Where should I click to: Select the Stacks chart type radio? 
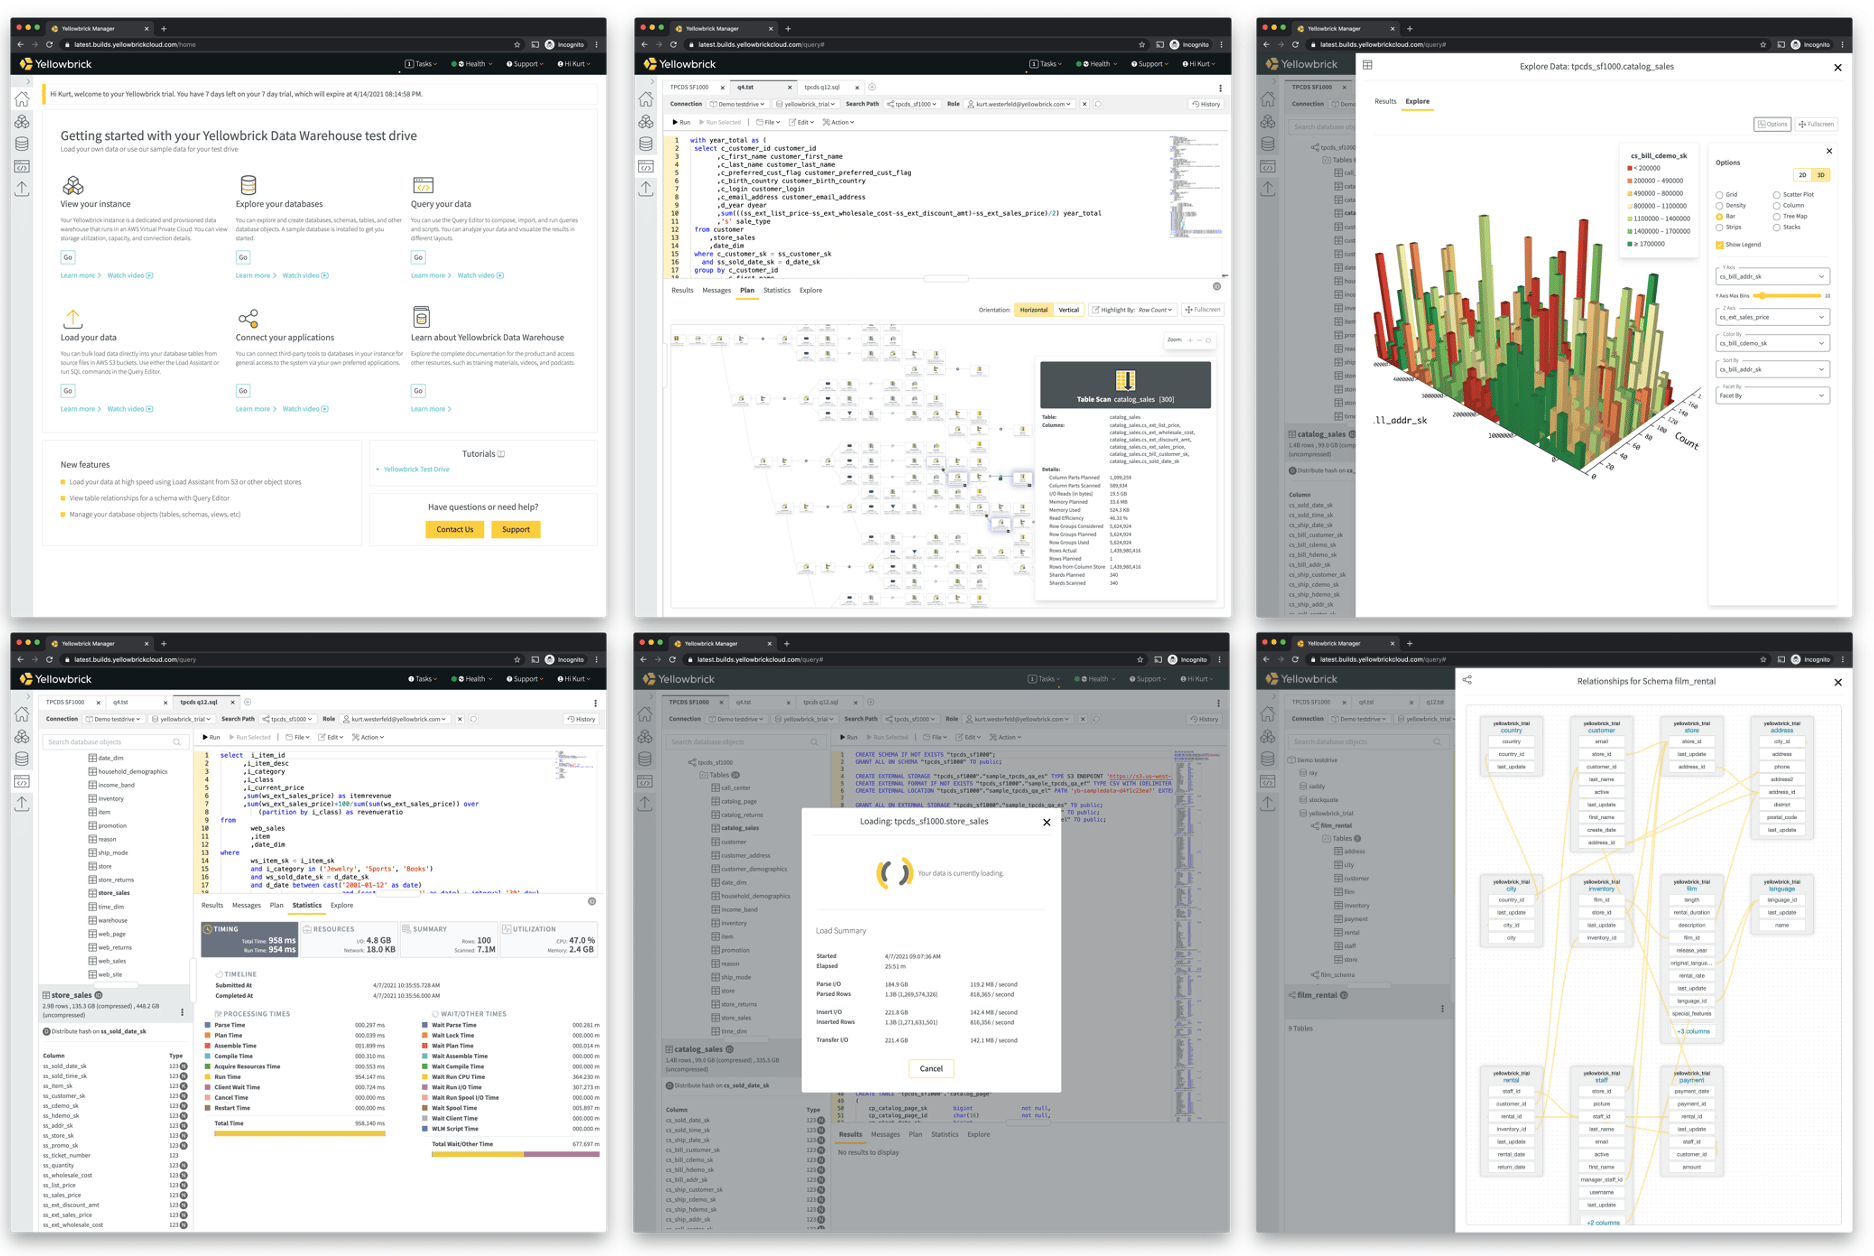click(1776, 227)
